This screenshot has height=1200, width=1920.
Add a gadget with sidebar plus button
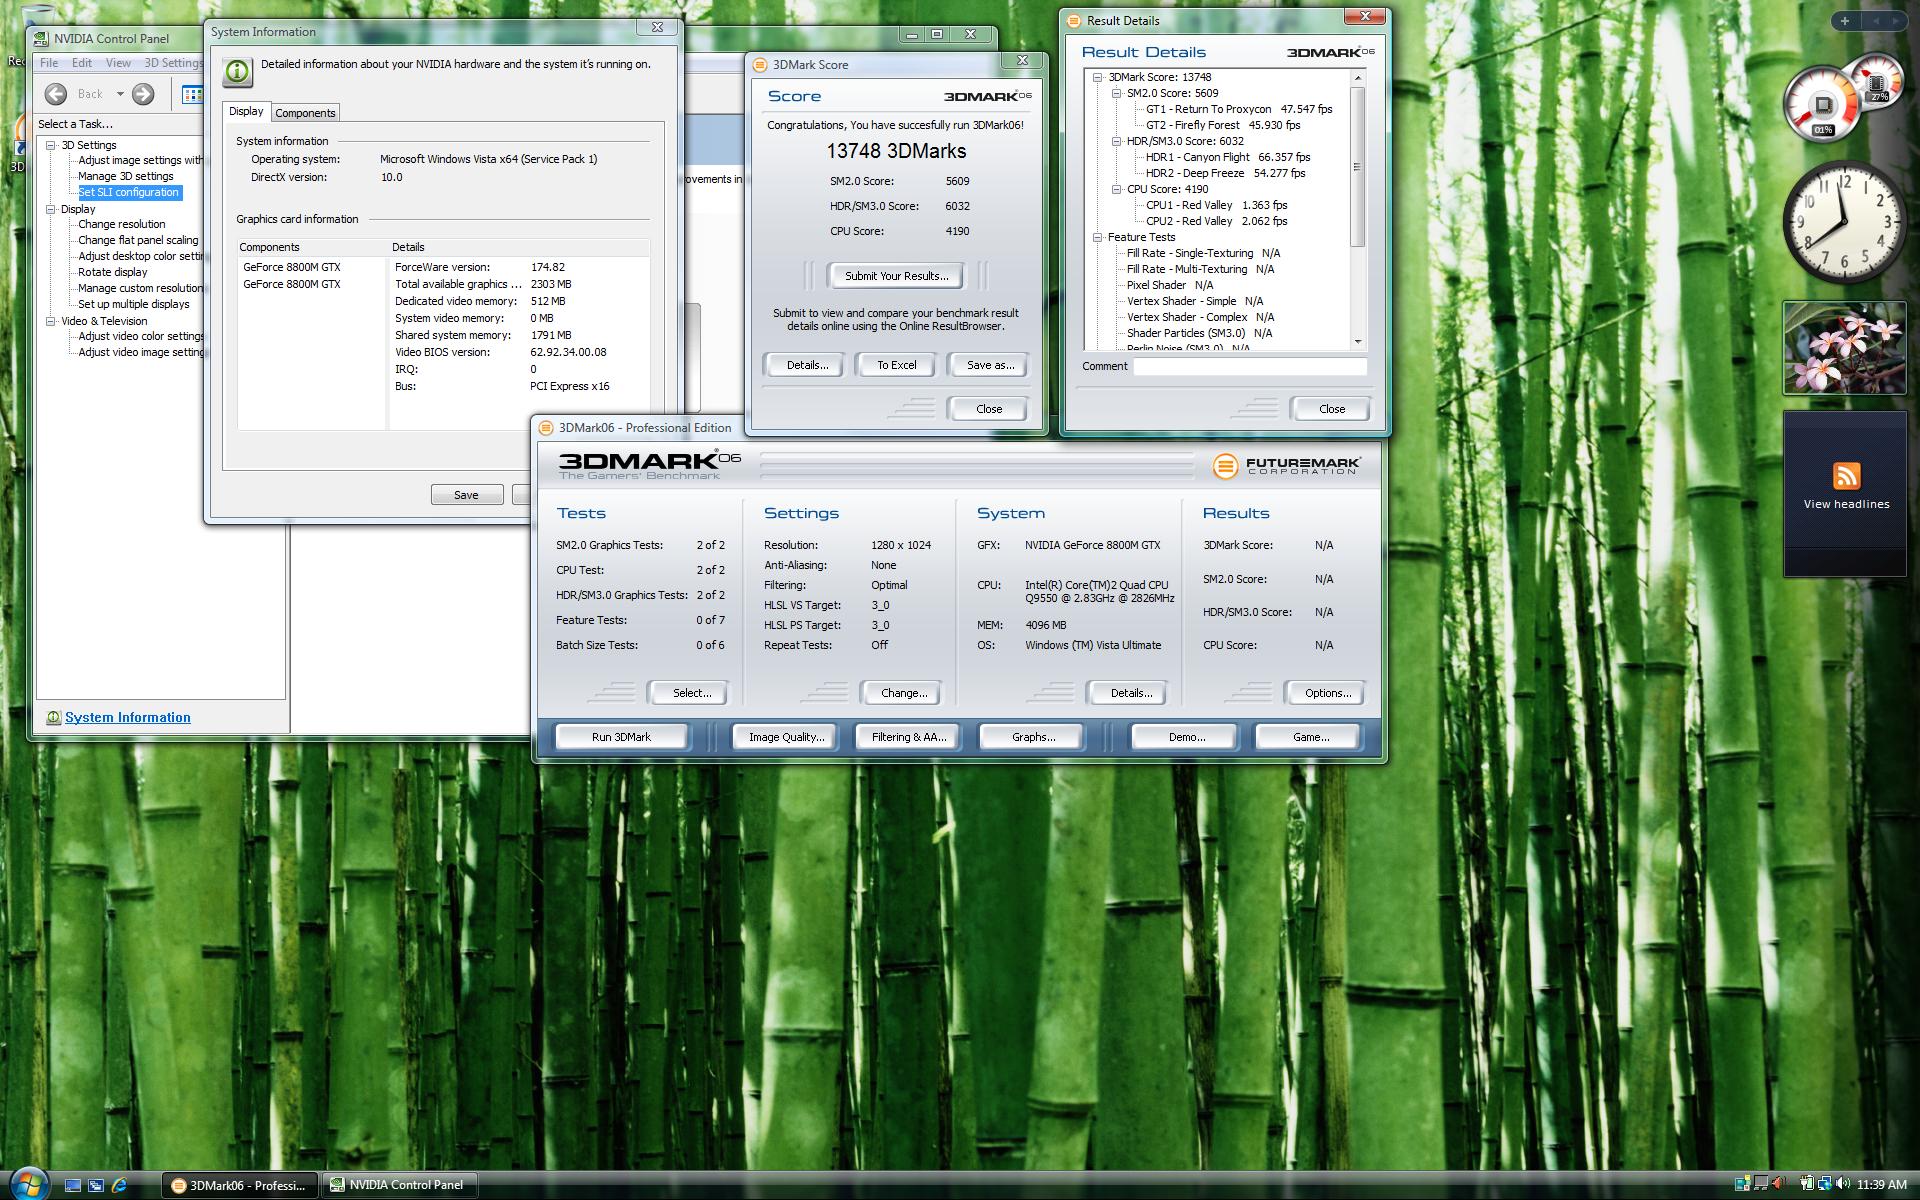pos(1845,20)
